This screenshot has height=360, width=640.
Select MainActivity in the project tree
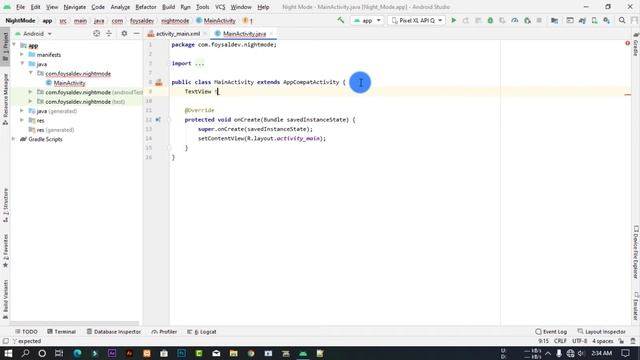pyautogui.click(x=69, y=83)
